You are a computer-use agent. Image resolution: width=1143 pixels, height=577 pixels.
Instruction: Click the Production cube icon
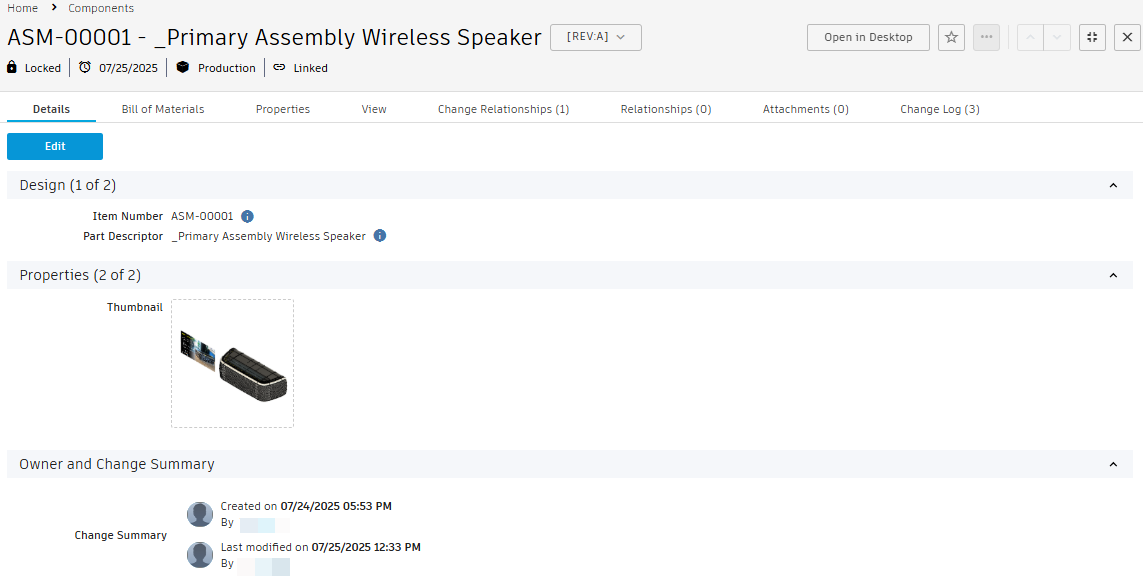point(182,68)
